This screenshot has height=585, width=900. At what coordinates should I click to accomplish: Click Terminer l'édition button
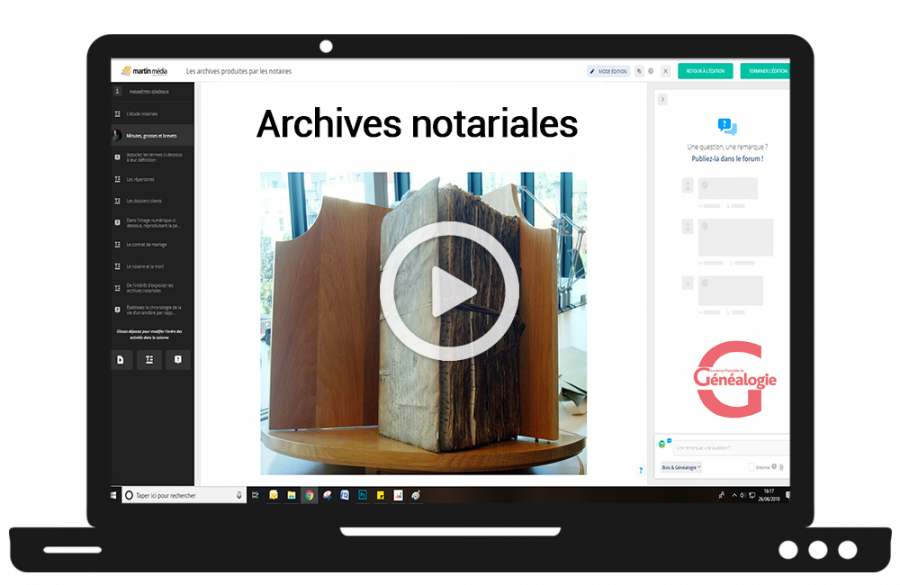[x=766, y=71]
